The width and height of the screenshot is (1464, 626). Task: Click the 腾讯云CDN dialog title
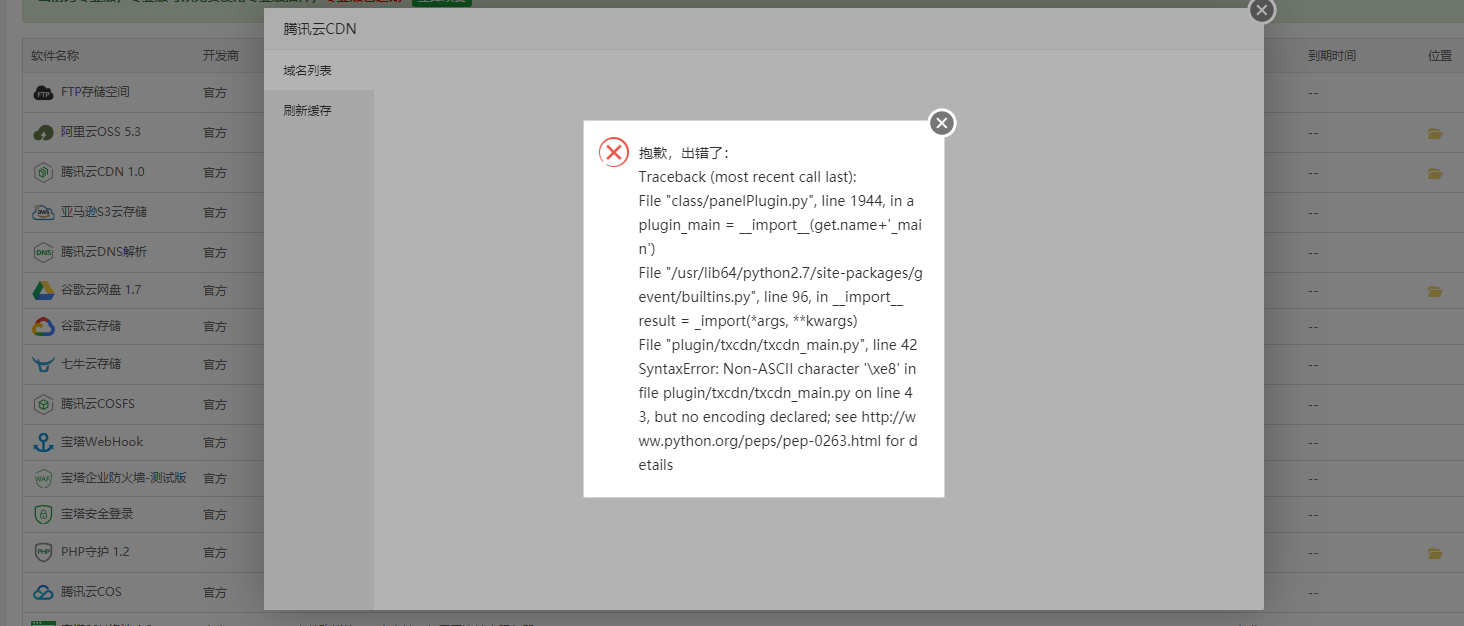pos(320,29)
